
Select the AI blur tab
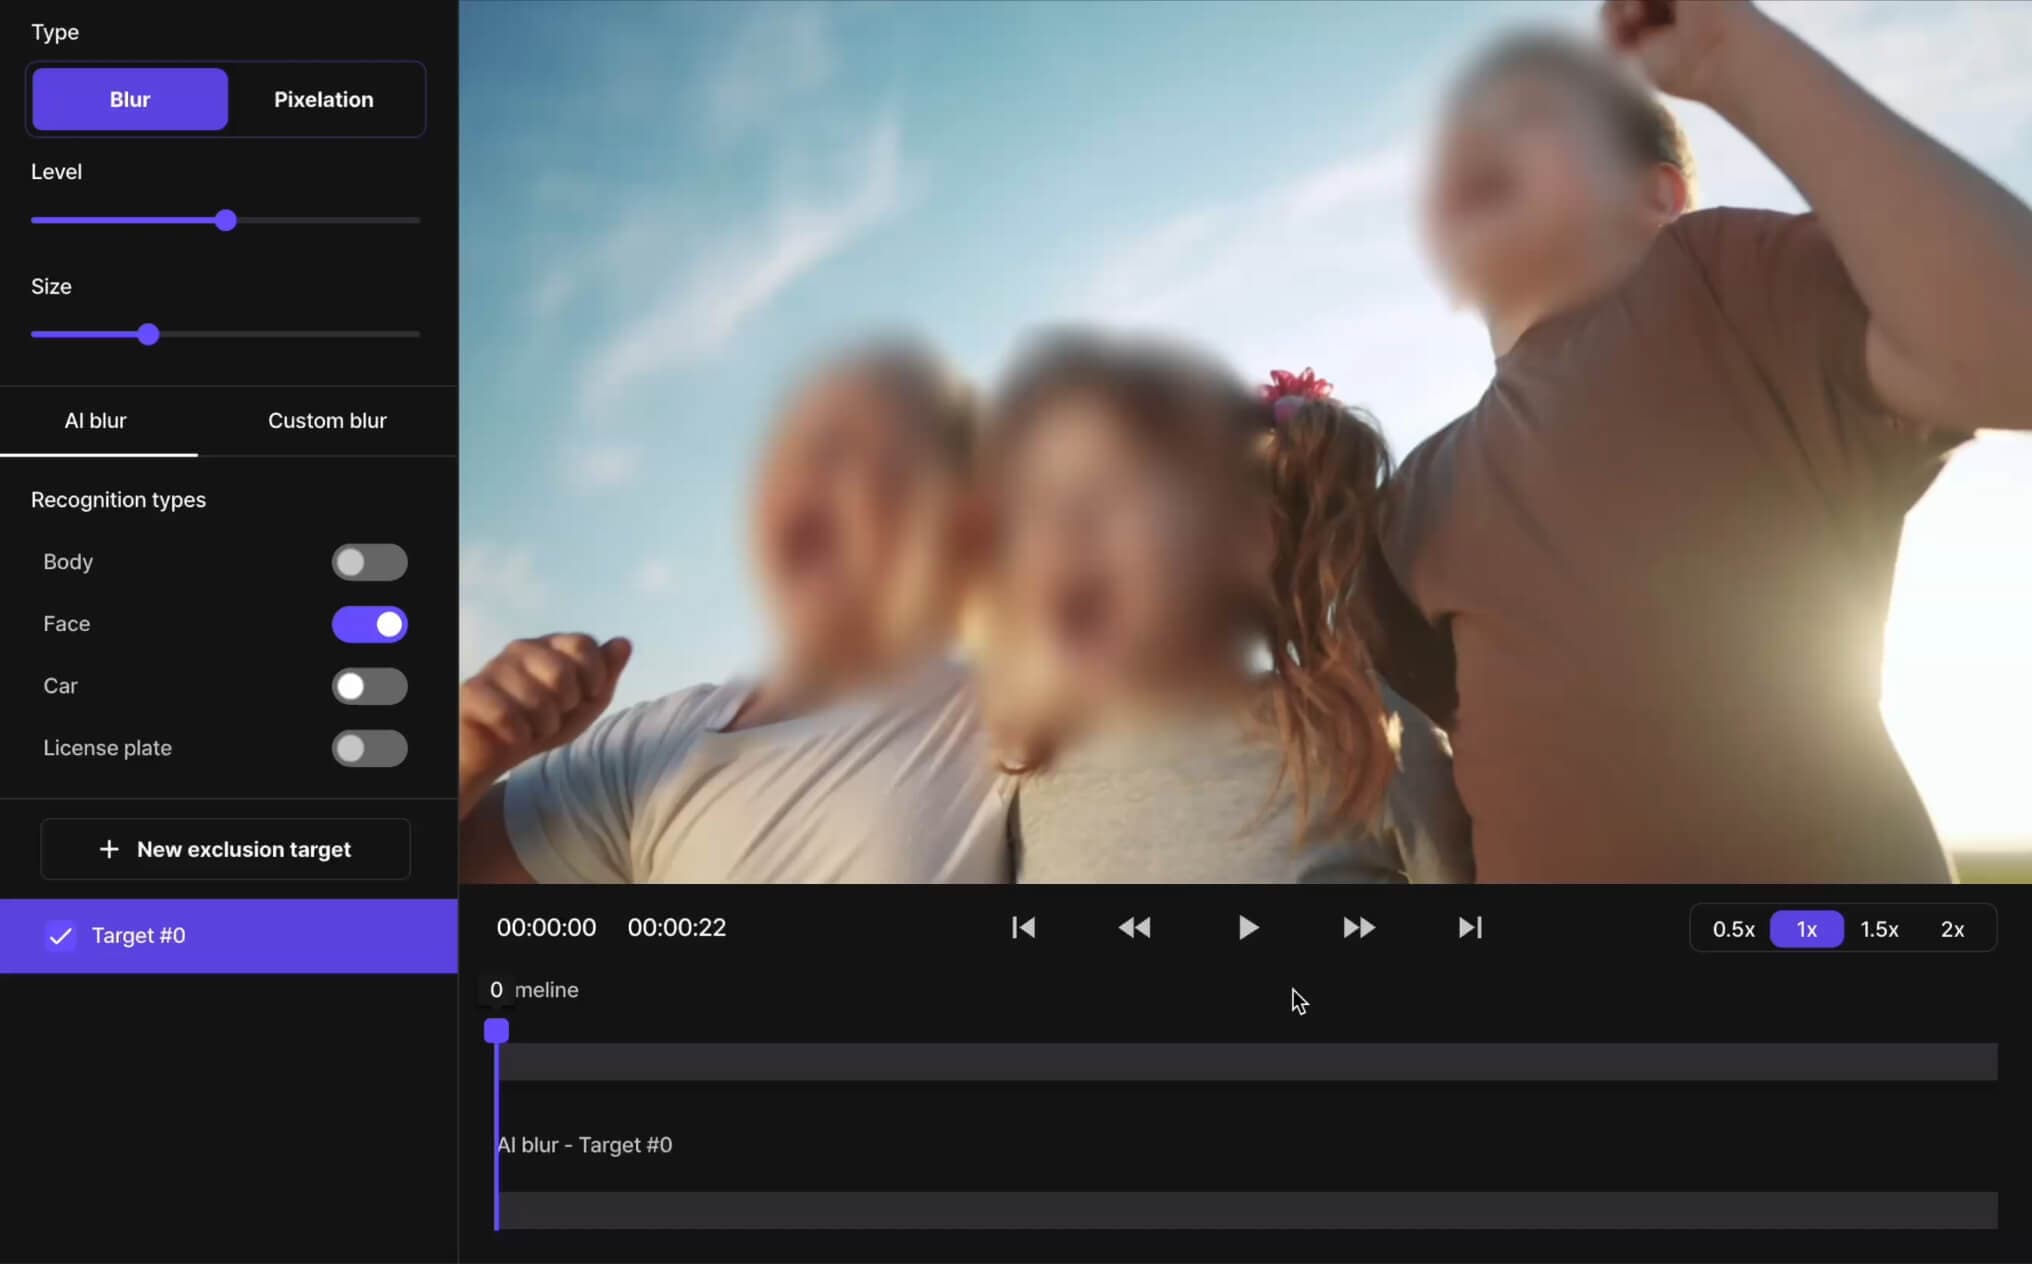96,421
